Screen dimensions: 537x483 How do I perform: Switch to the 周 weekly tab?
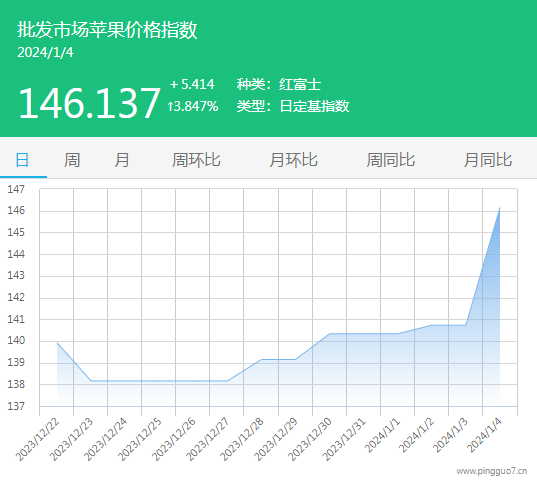coord(72,160)
